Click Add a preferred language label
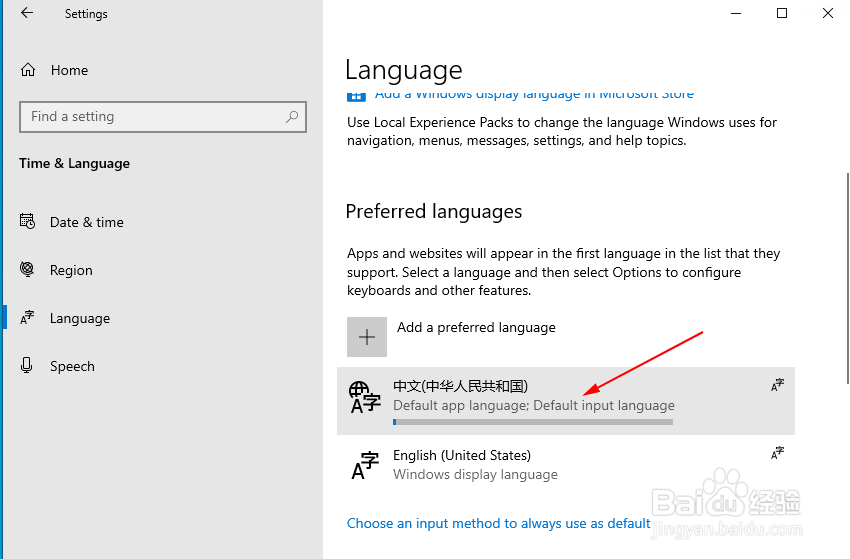The width and height of the screenshot is (850, 559). tap(476, 327)
